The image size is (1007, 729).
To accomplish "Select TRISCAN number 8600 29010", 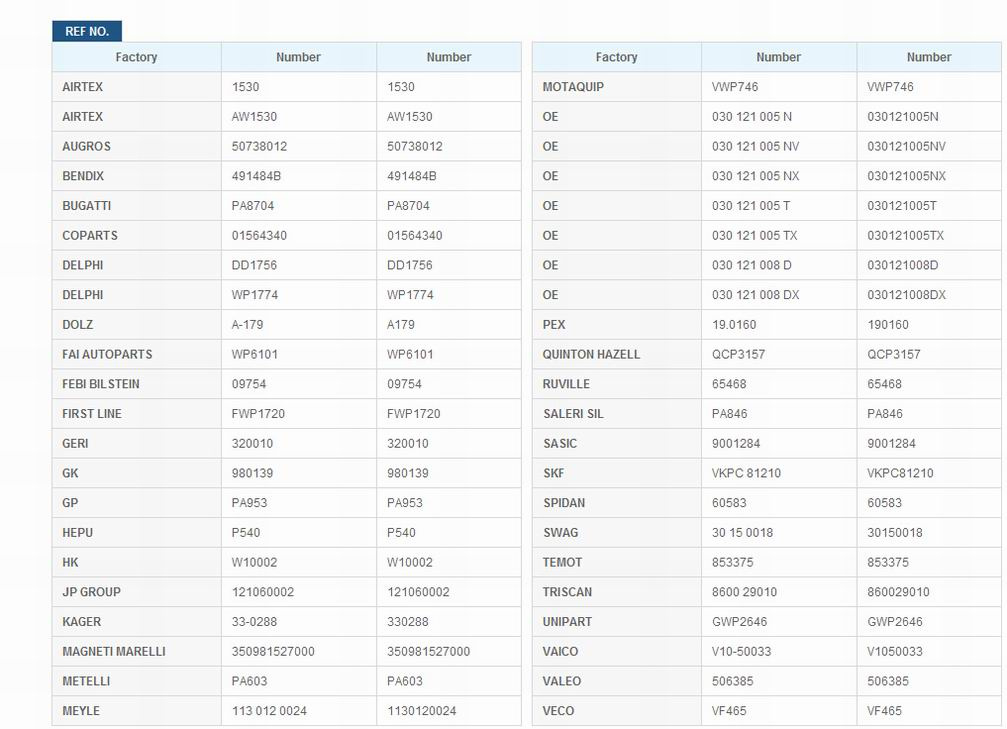I will tap(744, 592).
